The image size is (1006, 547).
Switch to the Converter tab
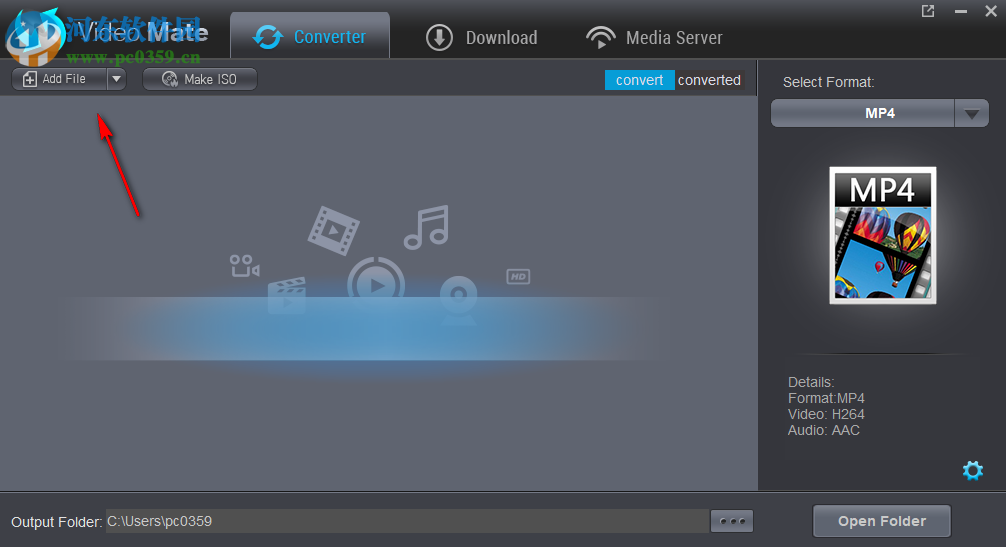pos(310,36)
